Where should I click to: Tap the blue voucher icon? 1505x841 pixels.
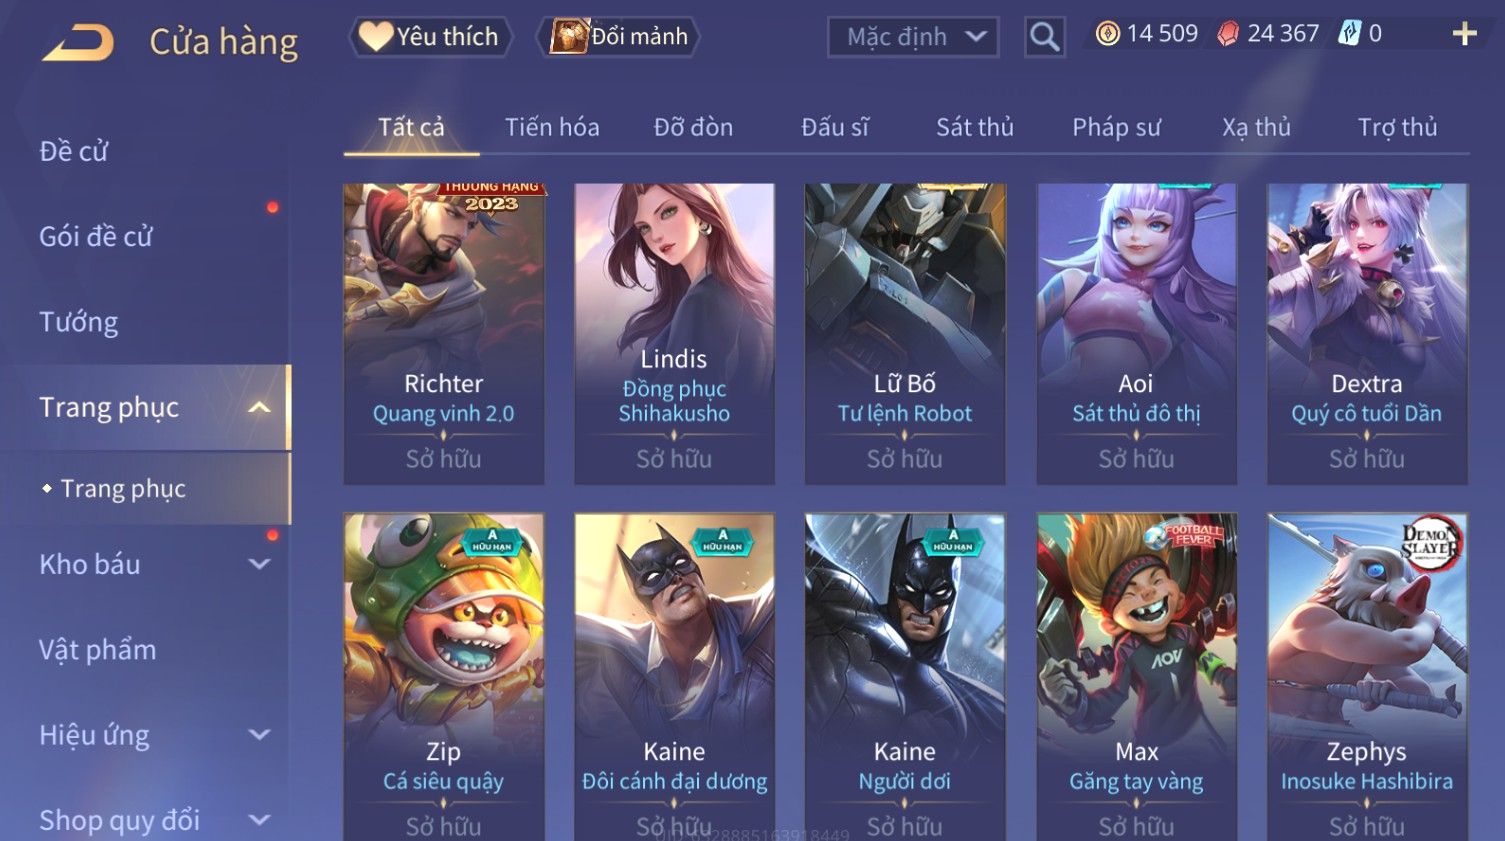(x=1350, y=34)
